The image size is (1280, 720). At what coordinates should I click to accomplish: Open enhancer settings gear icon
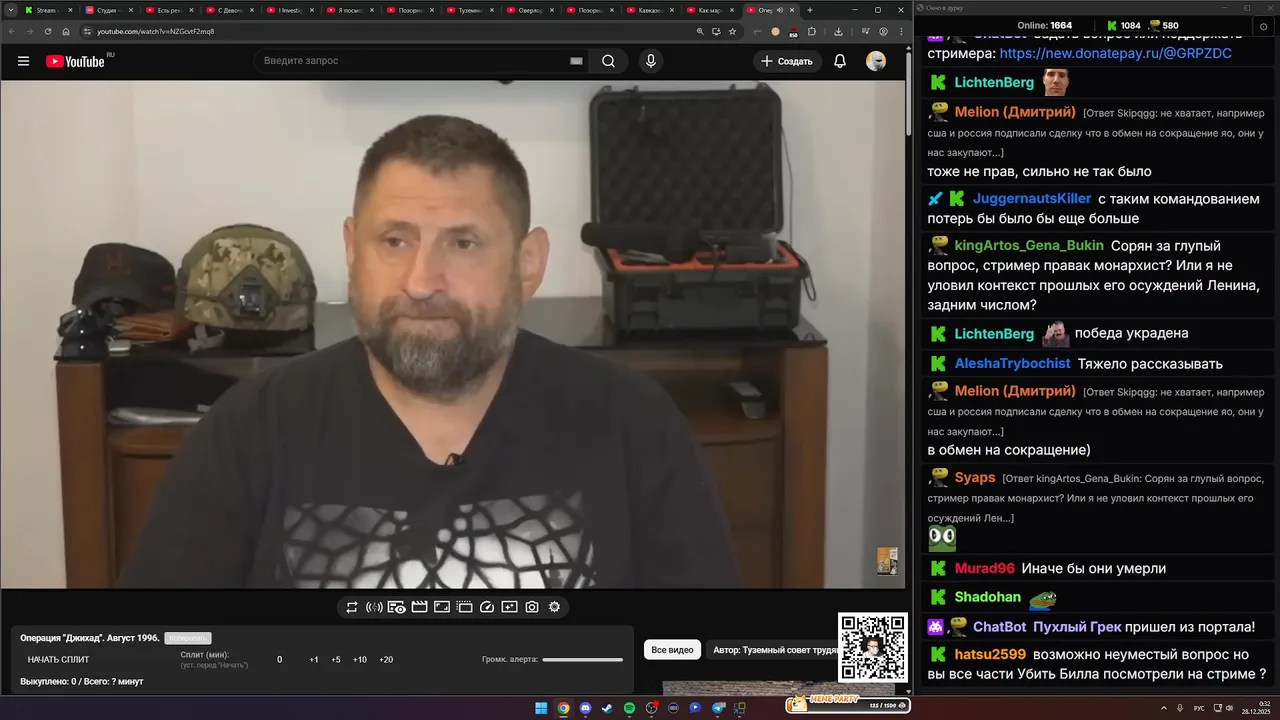pyautogui.click(x=554, y=607)
